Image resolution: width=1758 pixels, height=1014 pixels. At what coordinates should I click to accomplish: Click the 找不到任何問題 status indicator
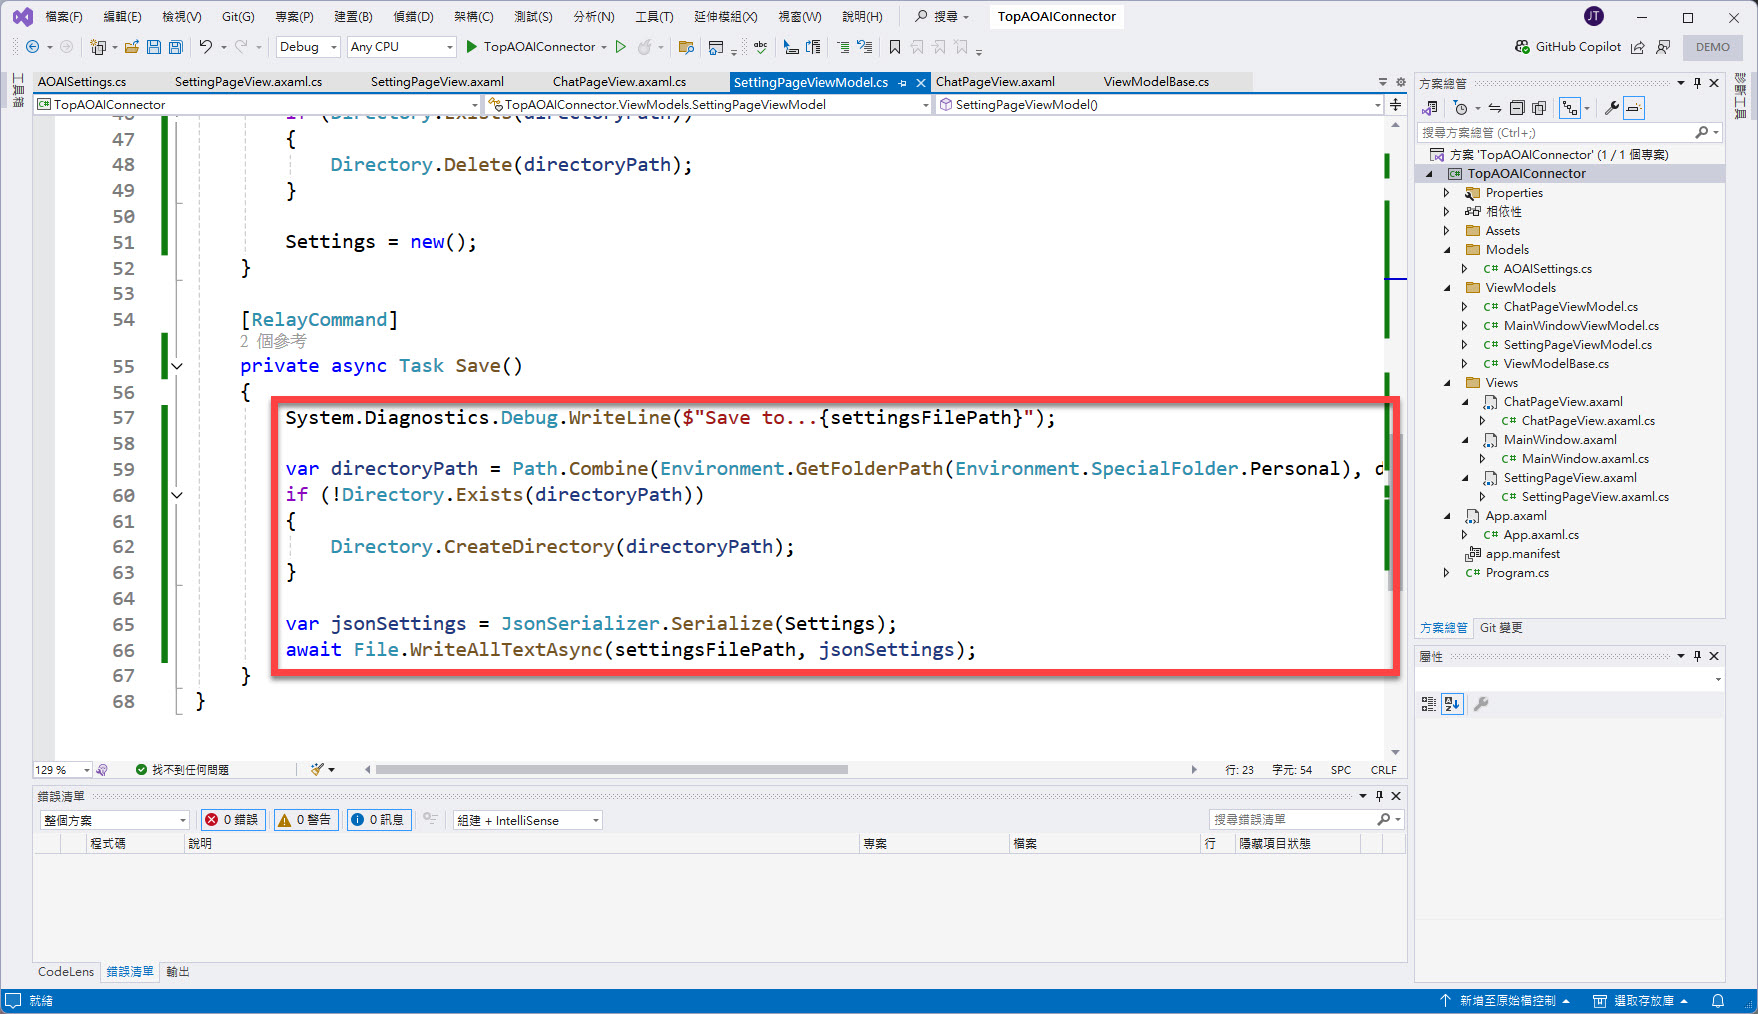182,770
